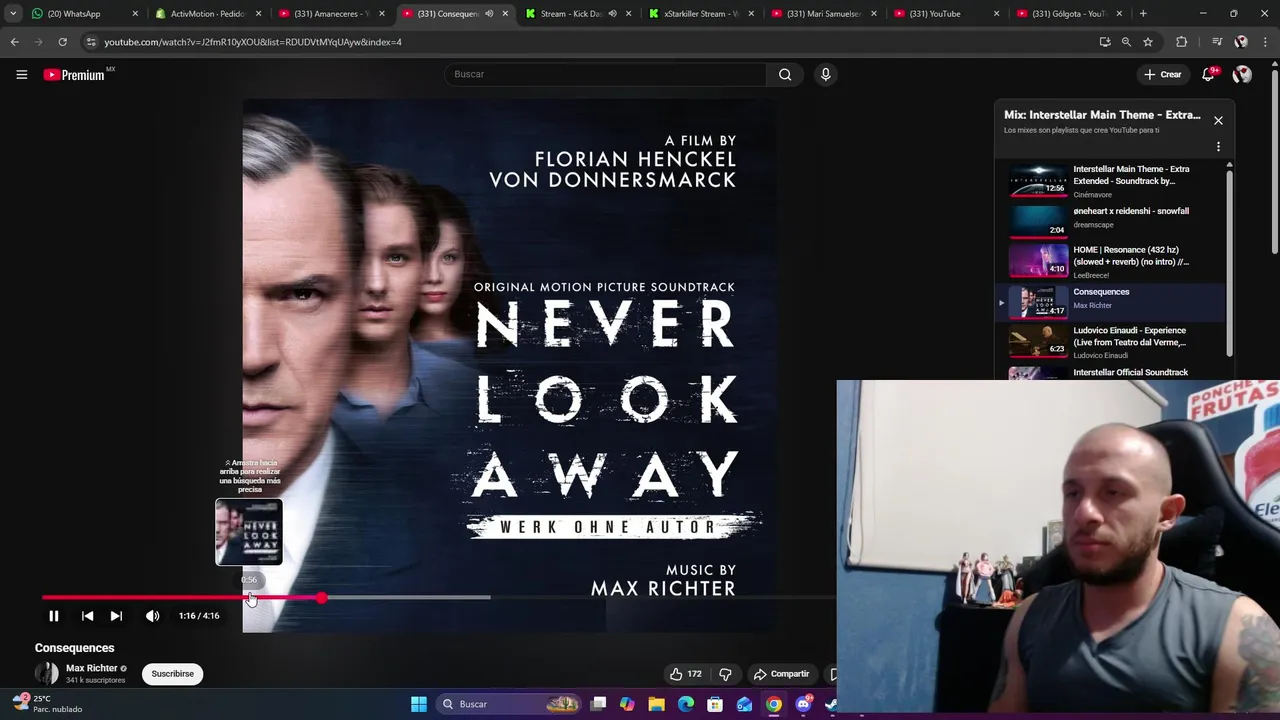Click the search magnifier button
The width and height of the screenshot is (1280, 720).
(785, 74)
